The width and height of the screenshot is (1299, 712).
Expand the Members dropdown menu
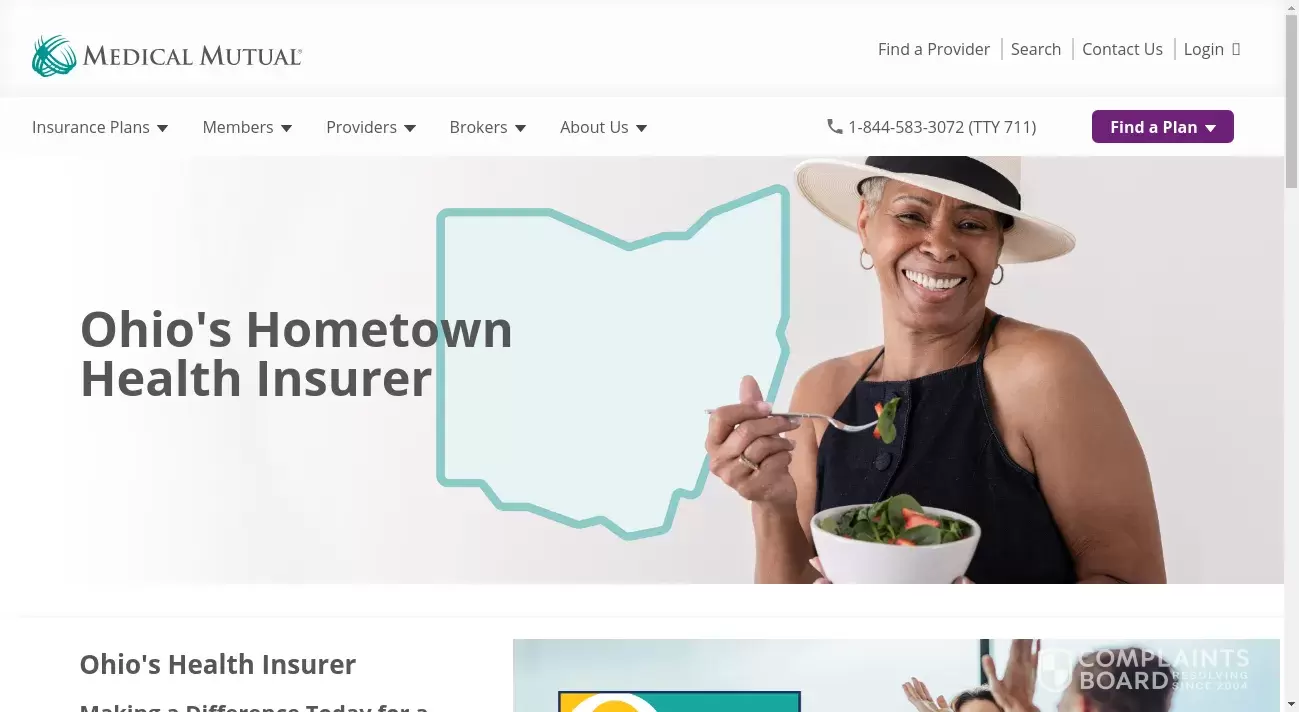point(247,127)
